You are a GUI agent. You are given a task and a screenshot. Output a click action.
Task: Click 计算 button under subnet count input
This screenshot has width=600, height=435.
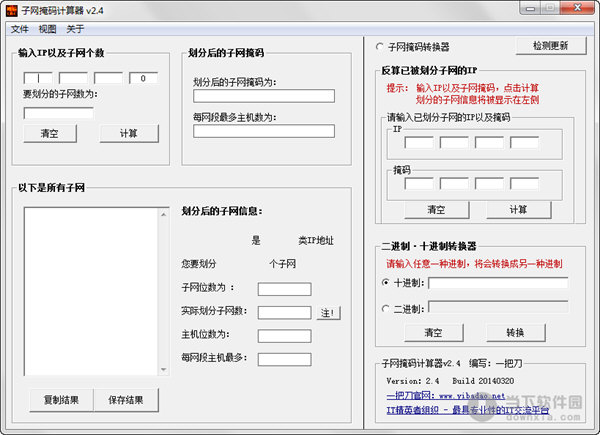[128, 133]
